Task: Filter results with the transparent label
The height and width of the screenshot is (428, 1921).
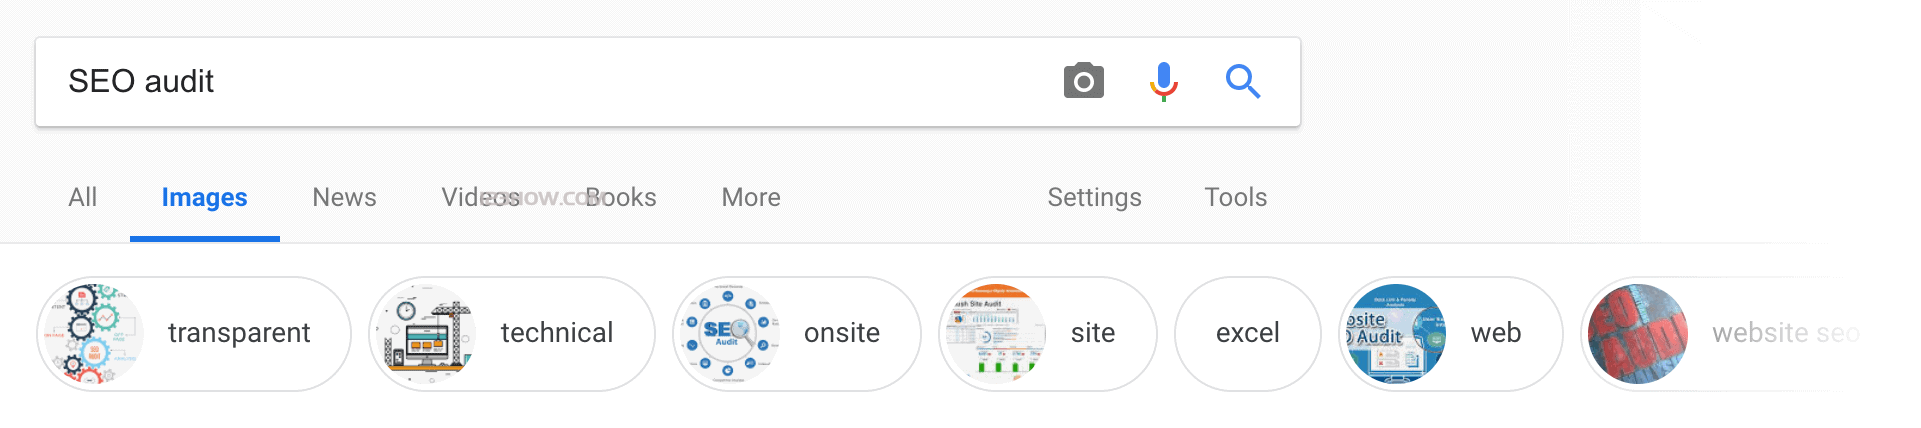Action: pyautogui.click(x=239, y=333)
